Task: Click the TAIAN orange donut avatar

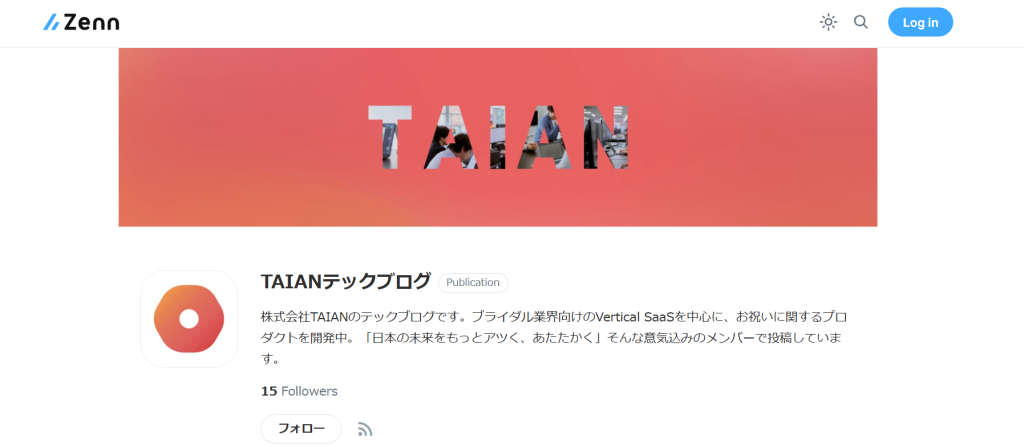Action: 189,319
